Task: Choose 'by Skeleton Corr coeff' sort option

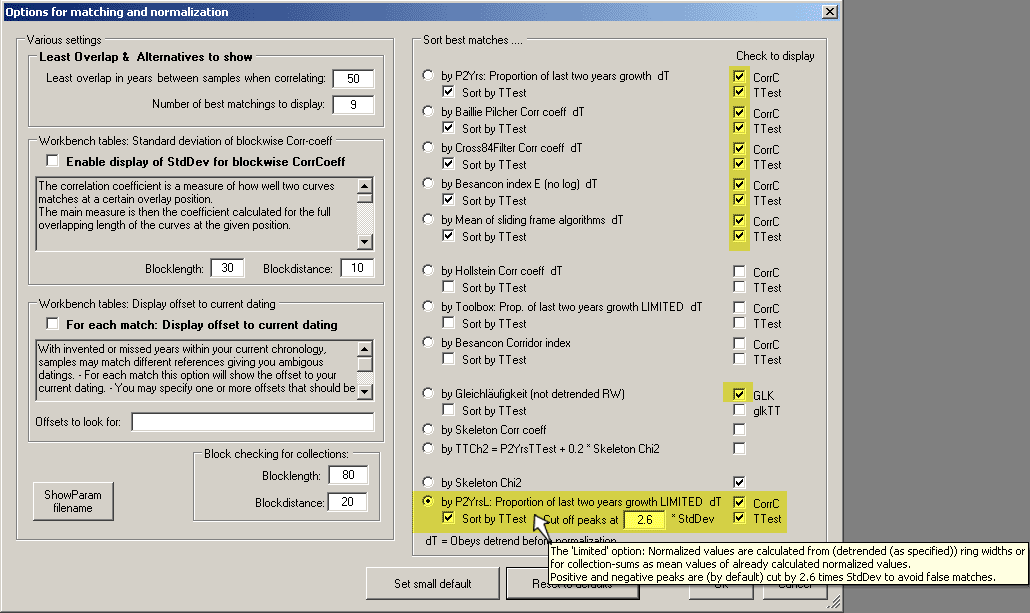Action: coord(428,429)
